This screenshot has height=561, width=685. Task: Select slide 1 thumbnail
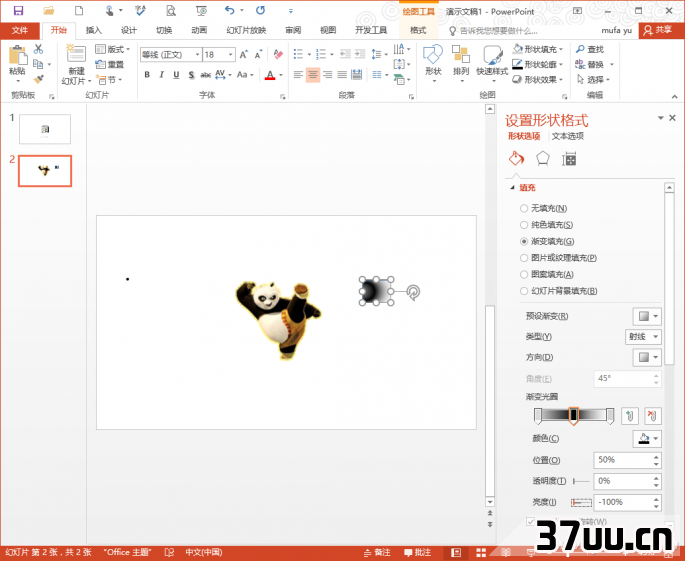tap(45, 129)
